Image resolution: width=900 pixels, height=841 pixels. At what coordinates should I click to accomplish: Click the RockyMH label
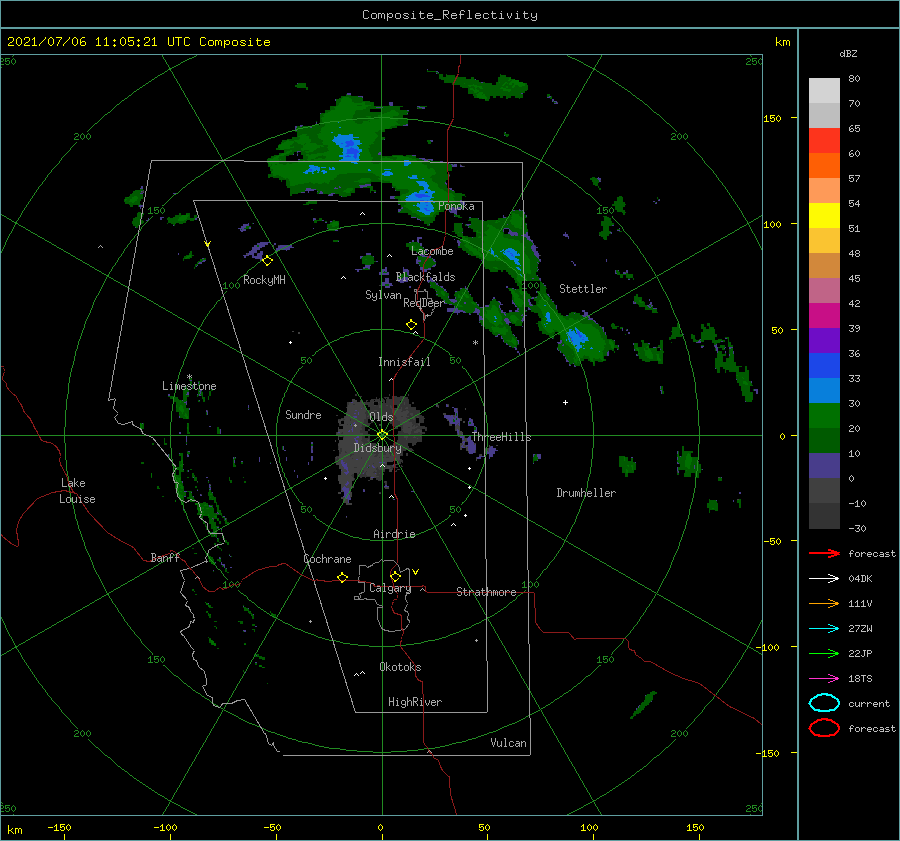pos(264,280)
